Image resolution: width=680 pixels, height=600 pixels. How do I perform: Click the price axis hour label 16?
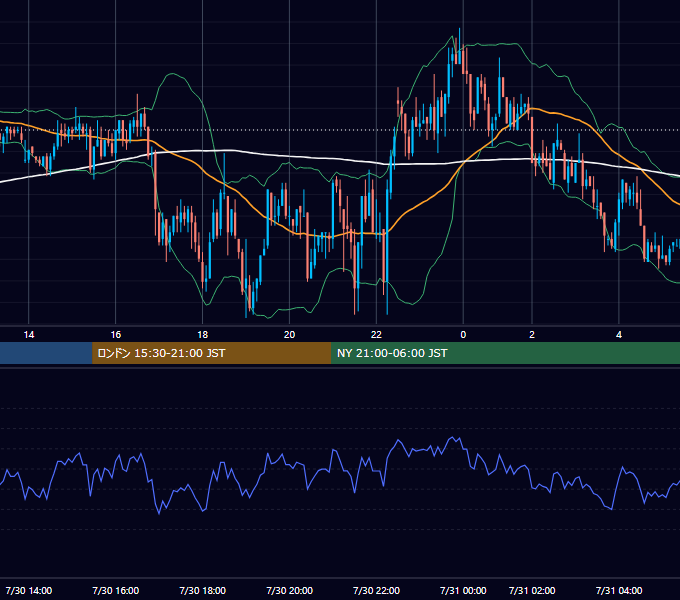(x=116, y=335)
